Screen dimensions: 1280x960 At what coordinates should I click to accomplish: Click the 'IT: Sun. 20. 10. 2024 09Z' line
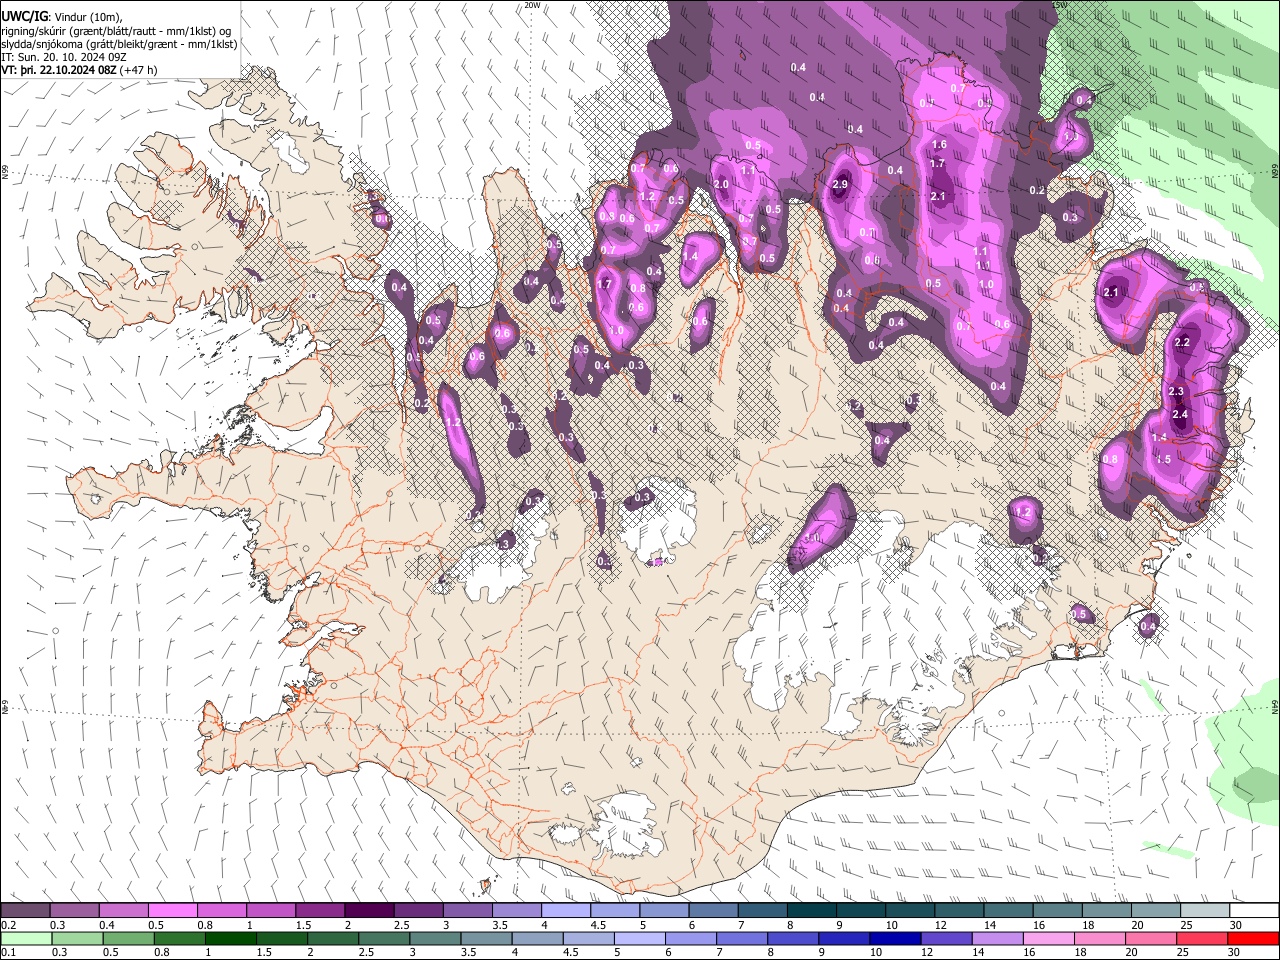coord(64,57)
